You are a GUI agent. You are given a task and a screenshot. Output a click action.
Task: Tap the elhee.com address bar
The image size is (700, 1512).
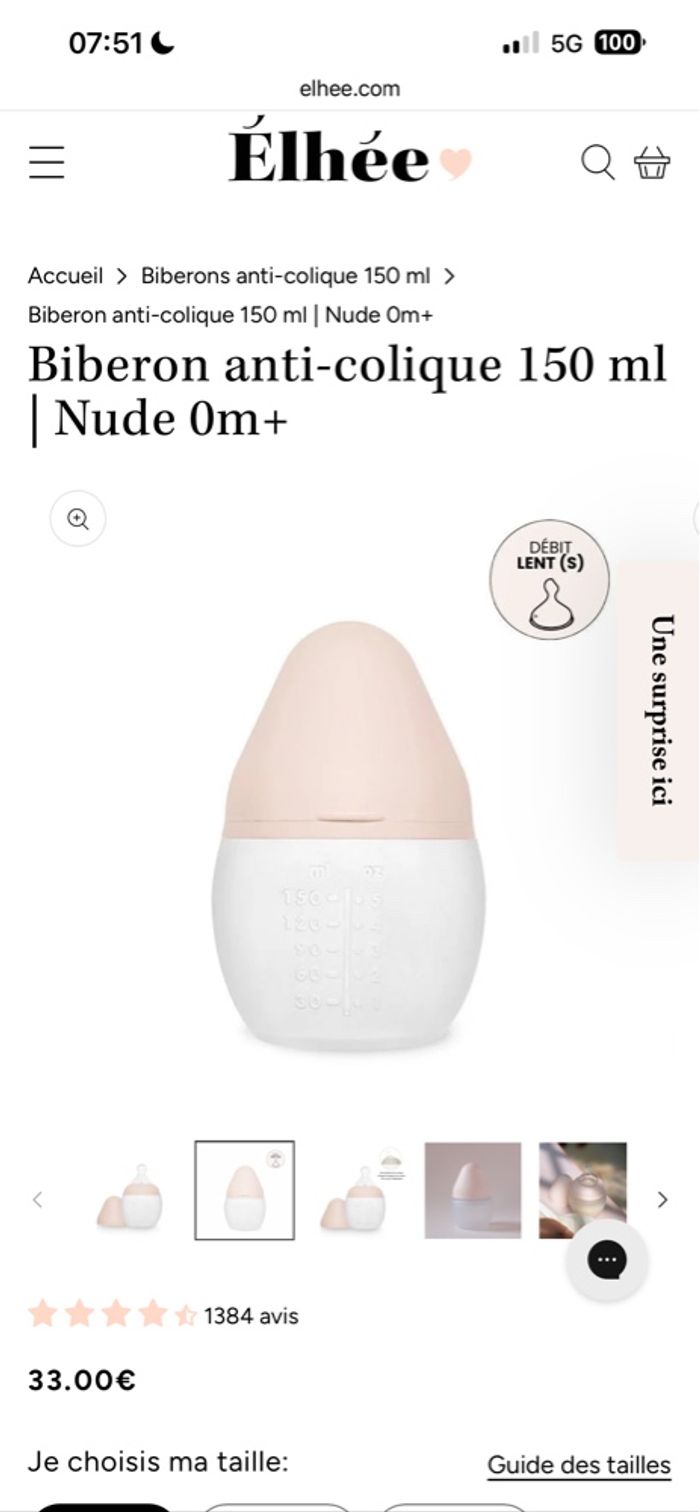[x=350, y=88]
